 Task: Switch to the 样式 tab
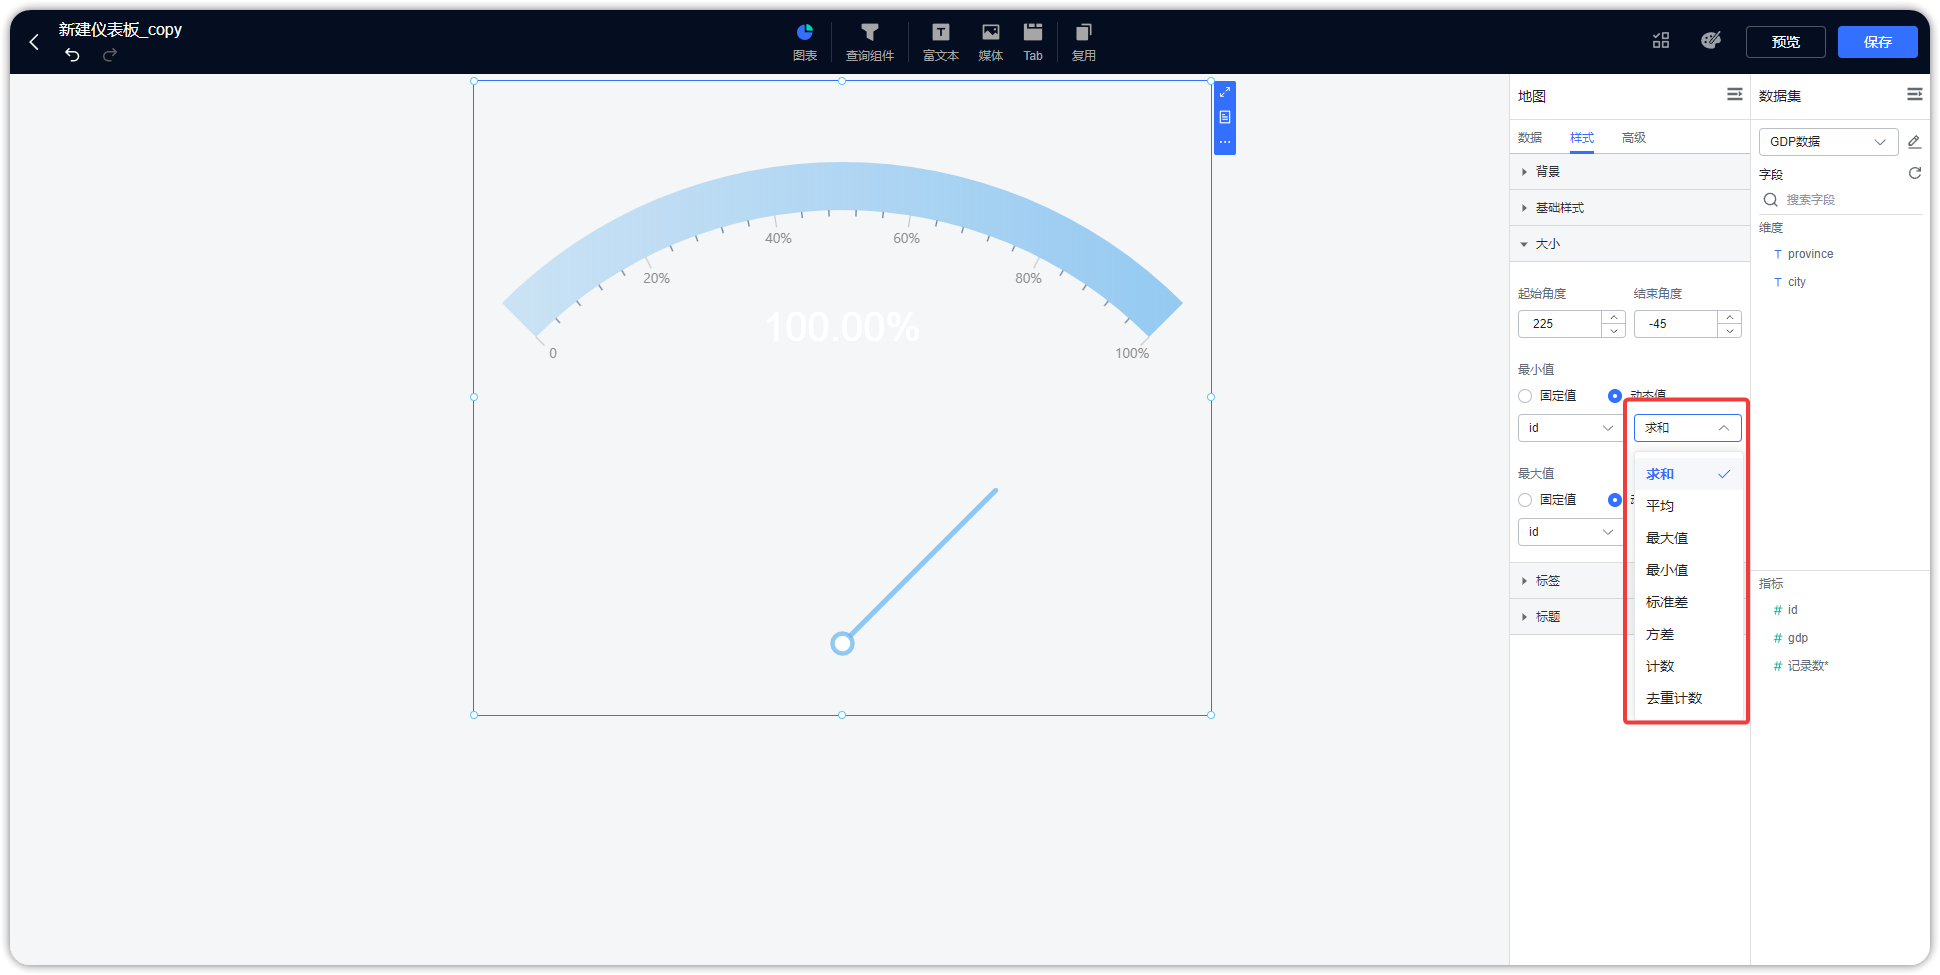(1582, 138)
